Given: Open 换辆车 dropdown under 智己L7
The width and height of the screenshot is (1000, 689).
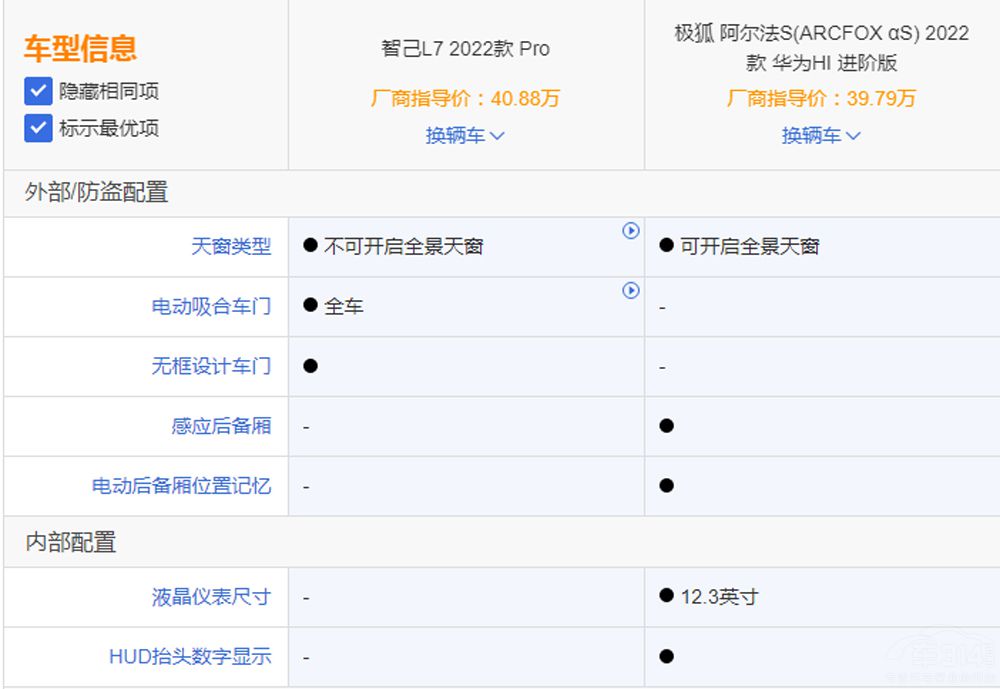Looking at the screenshot, I should [x=465, y=136].
